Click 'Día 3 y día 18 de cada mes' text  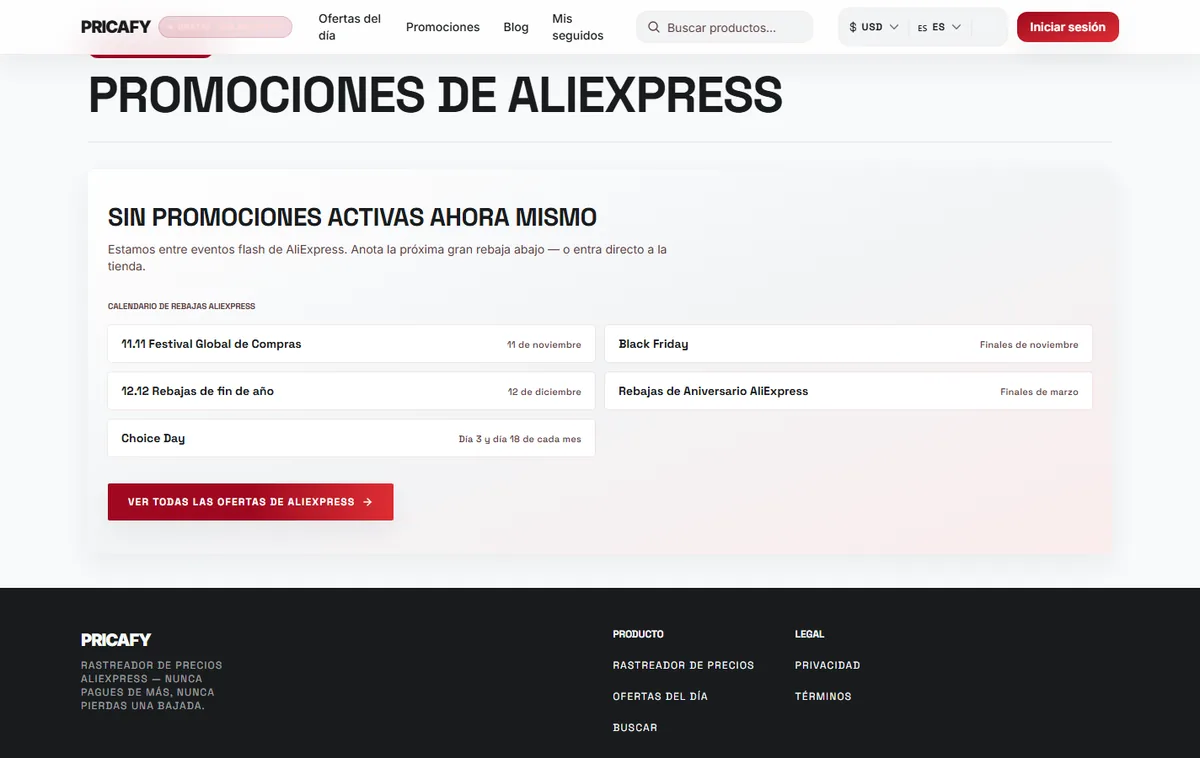(x=520, y=439)
